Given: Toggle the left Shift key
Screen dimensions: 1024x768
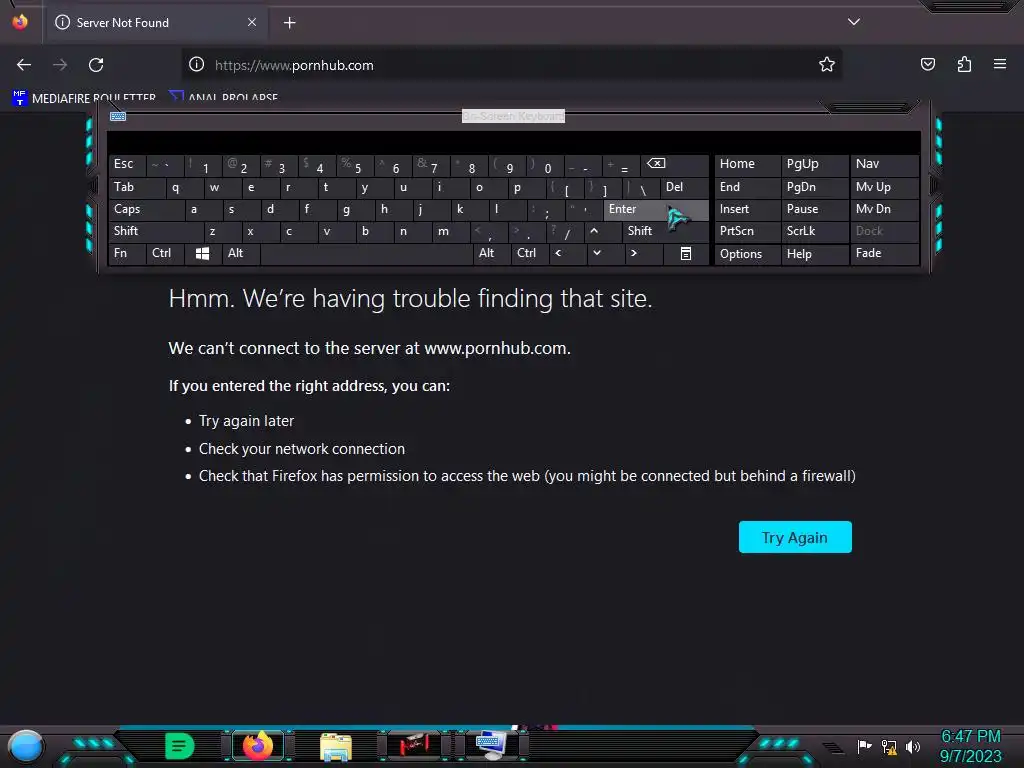Looking at the screenshot, I should pyautogui.click(x=155, y=231).
